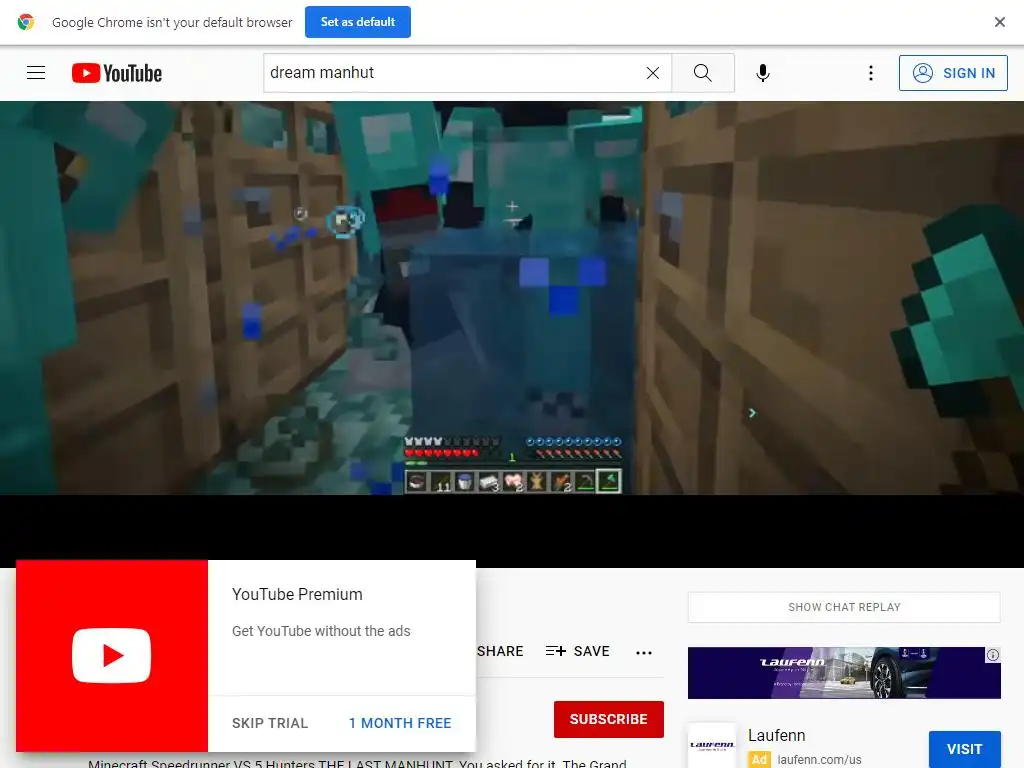Choose 1 MONTH FREE Premium offer
Screen dimensions: 1024x768
(x=400, y=723)
